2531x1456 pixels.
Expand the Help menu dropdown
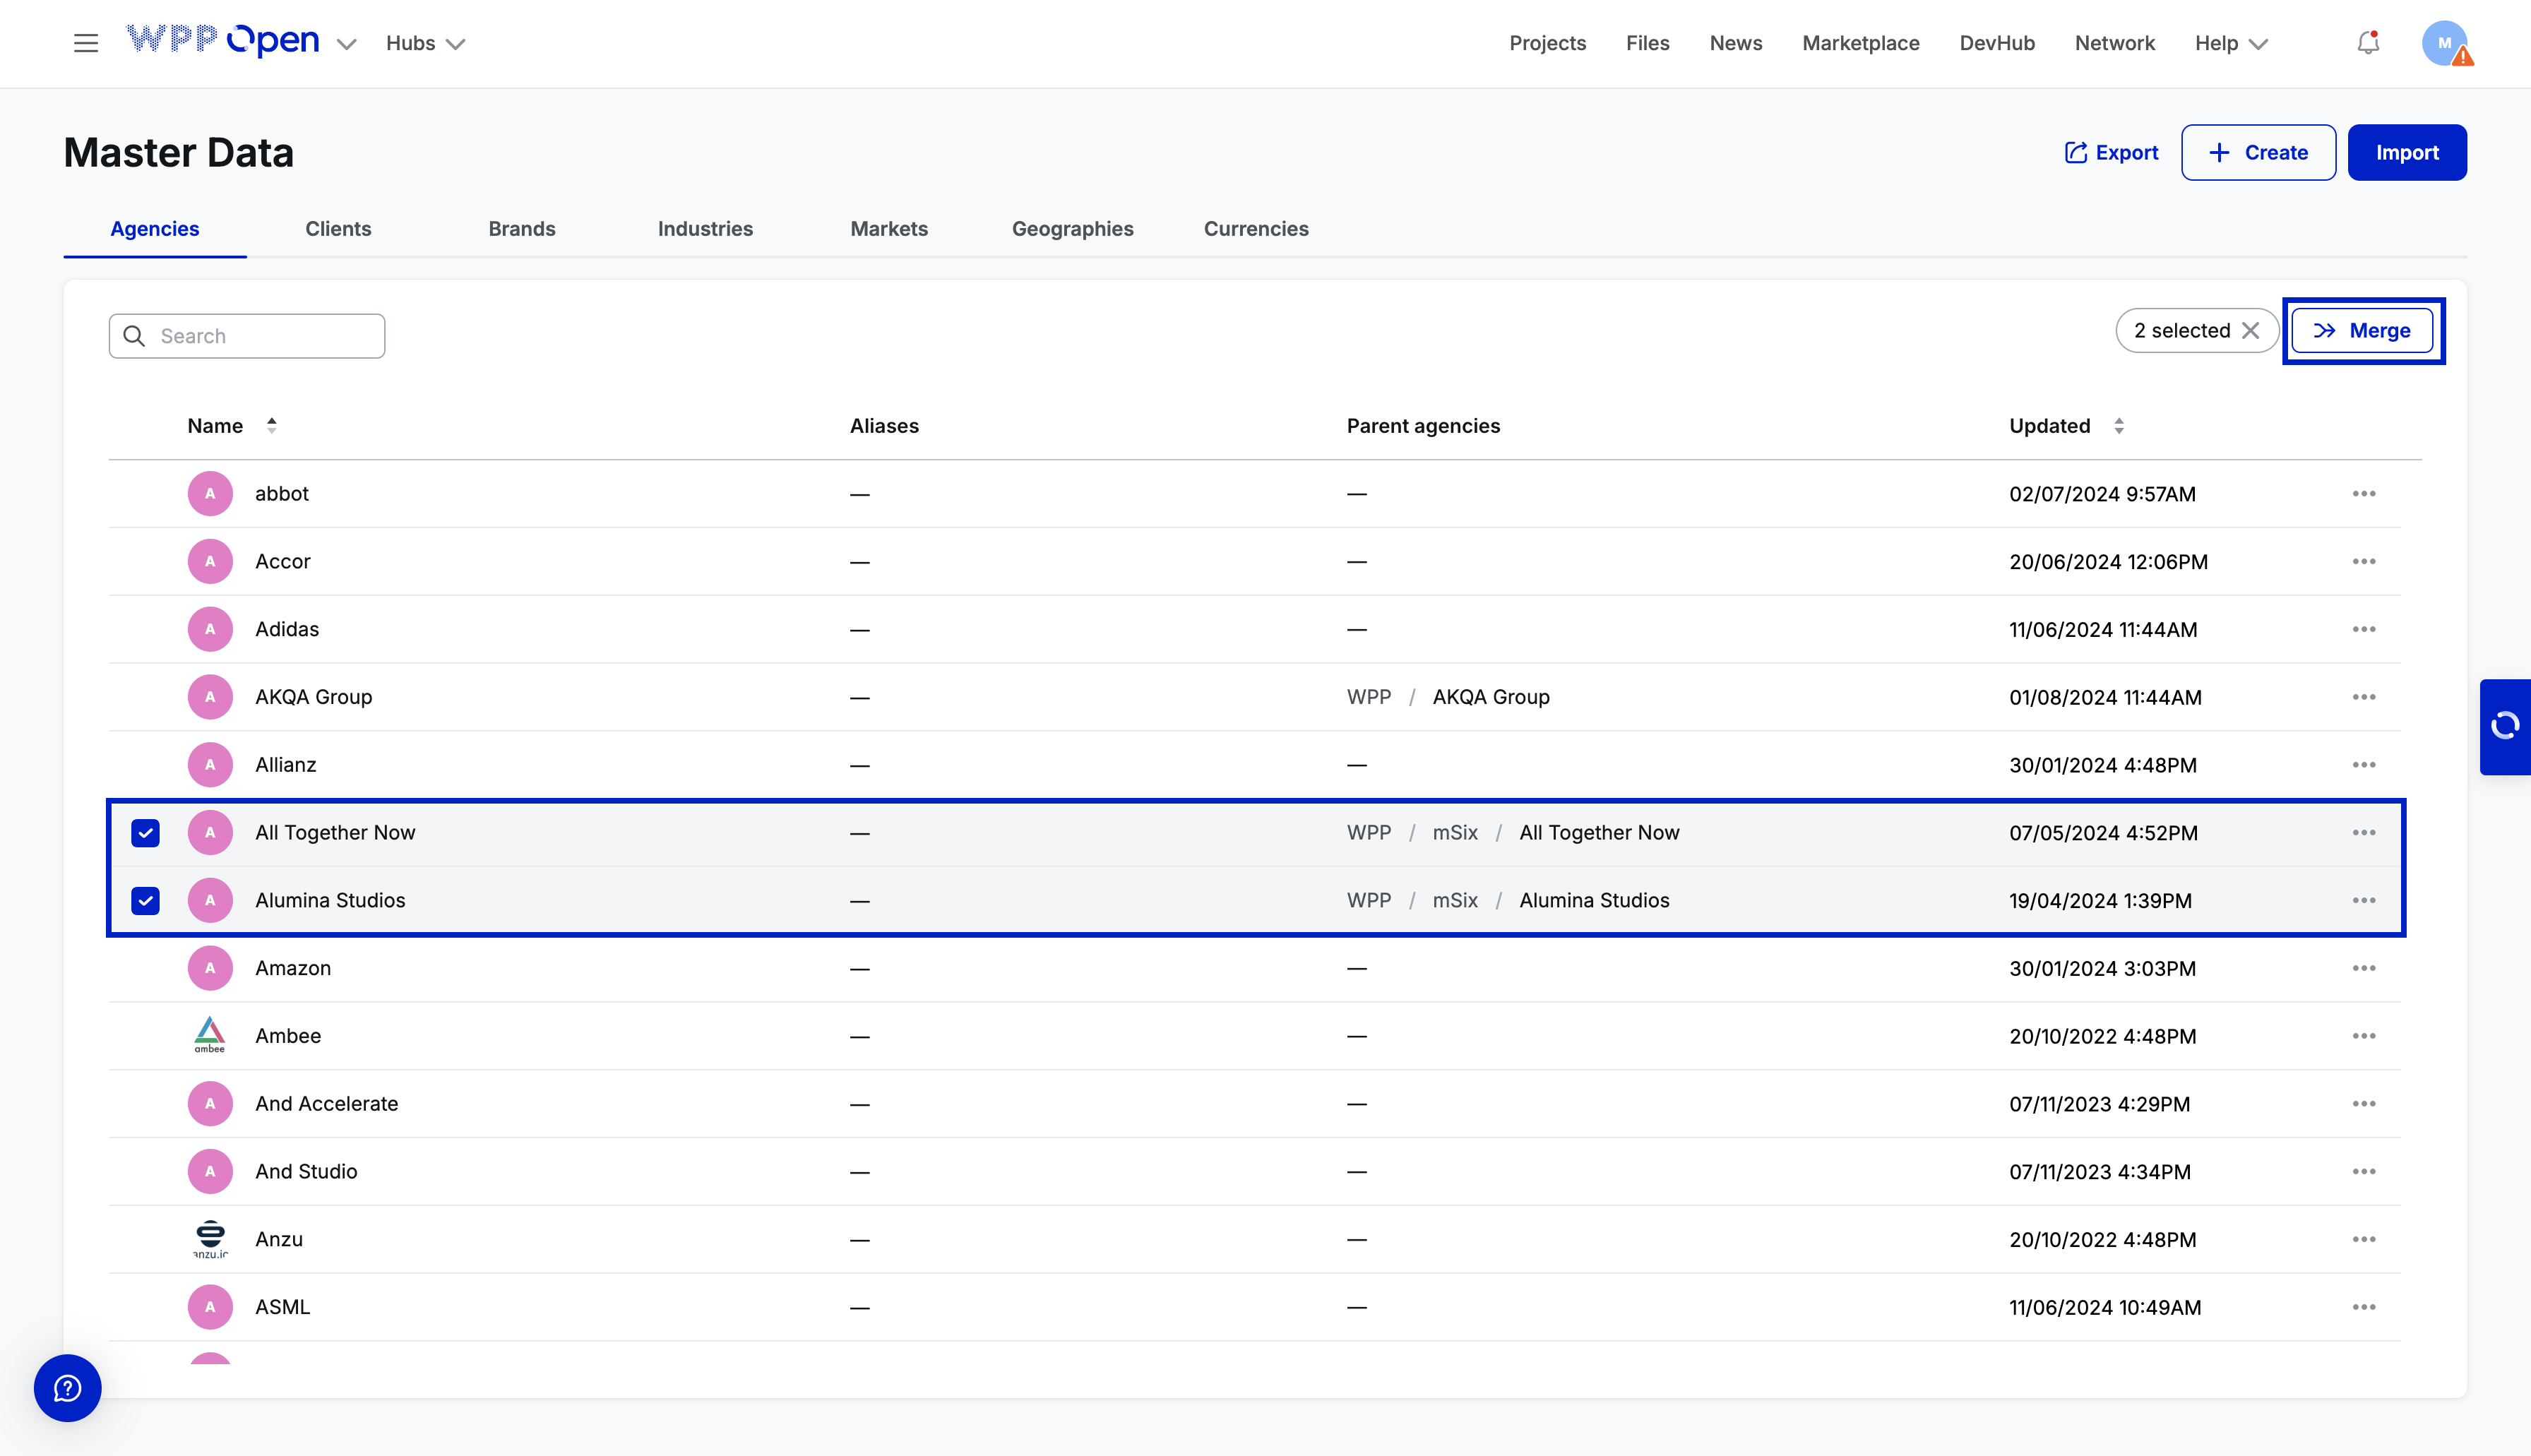click(2231, 43)
